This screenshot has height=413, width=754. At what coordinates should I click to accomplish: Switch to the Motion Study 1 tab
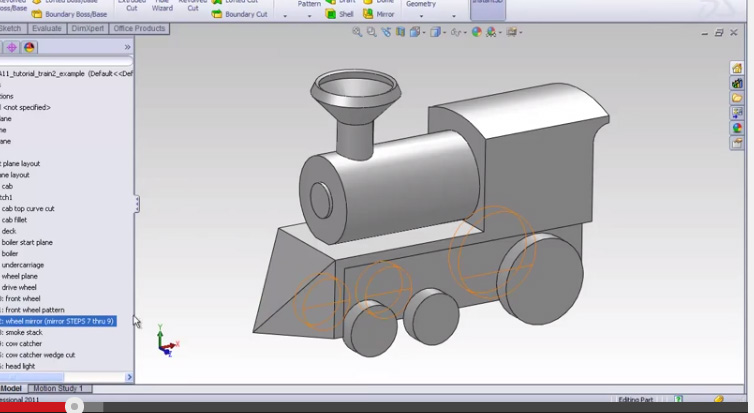59,388
